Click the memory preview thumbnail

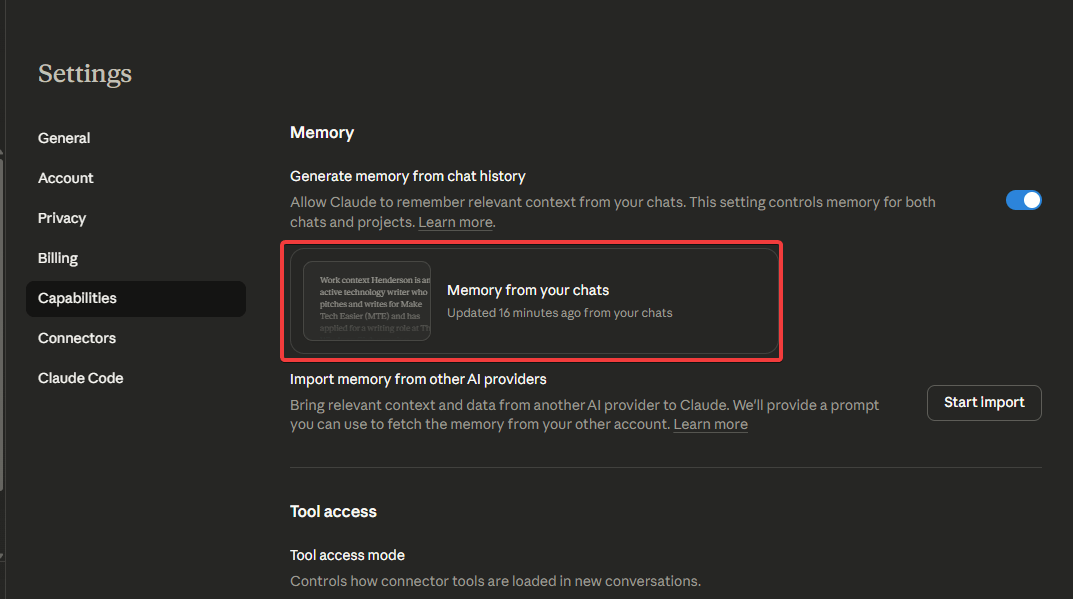point(367,301)
